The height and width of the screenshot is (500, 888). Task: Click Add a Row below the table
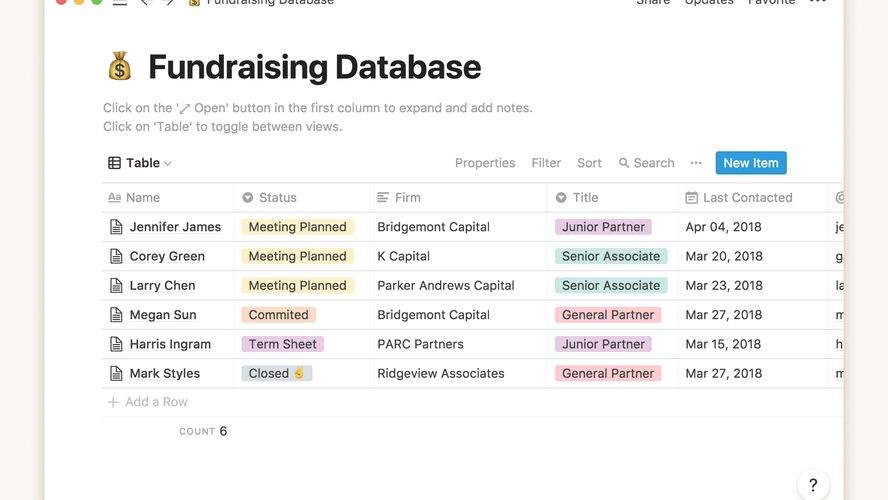coord(155,402)
